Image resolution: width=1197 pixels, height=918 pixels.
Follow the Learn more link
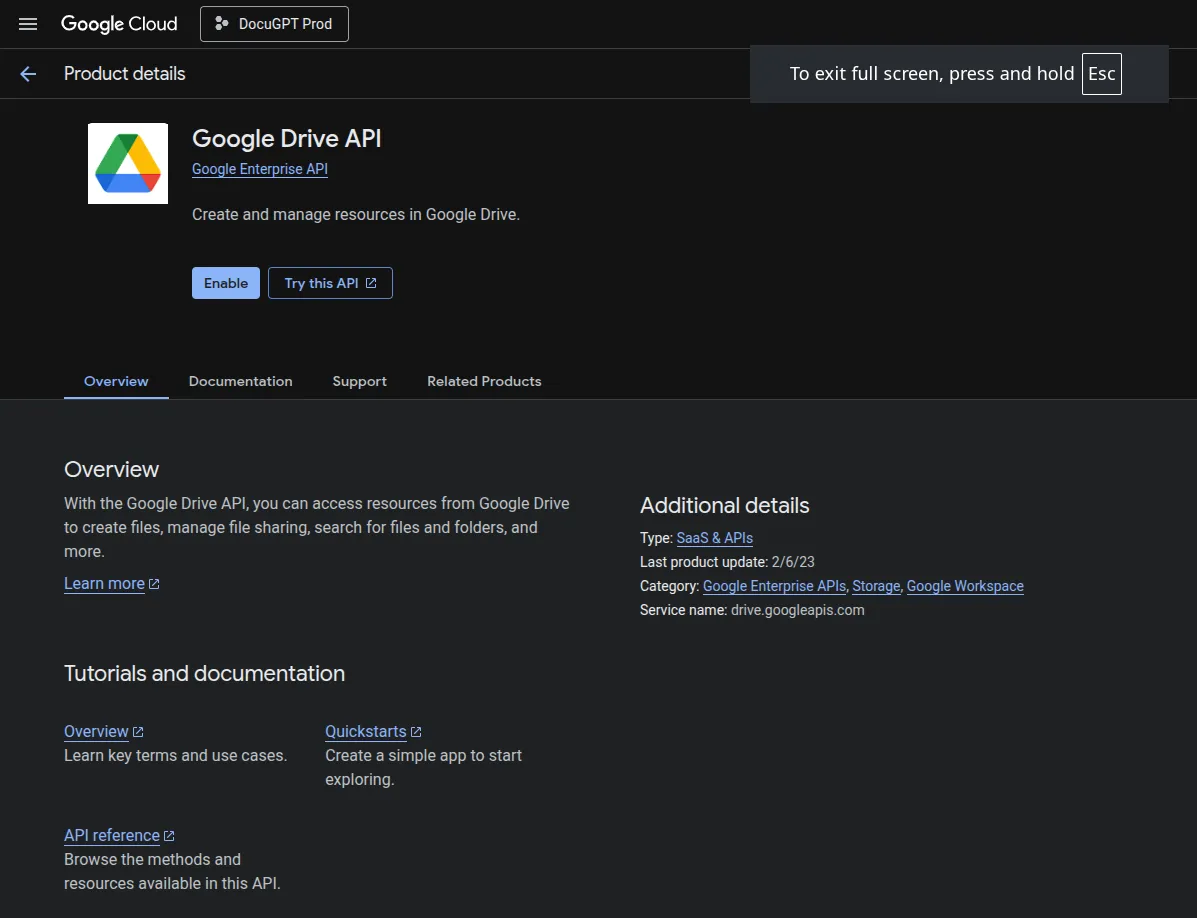click(x=111, y=584)
